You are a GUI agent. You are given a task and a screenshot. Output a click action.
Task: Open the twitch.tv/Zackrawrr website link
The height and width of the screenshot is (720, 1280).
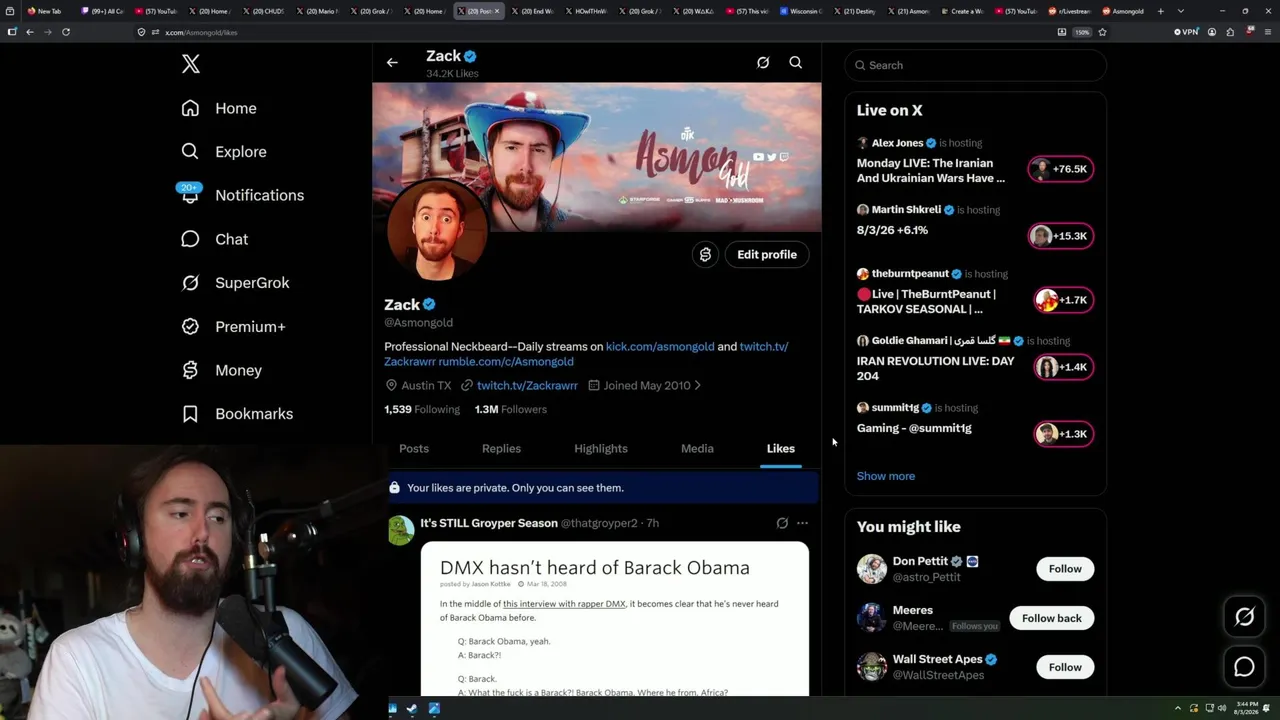pos(527,386)
